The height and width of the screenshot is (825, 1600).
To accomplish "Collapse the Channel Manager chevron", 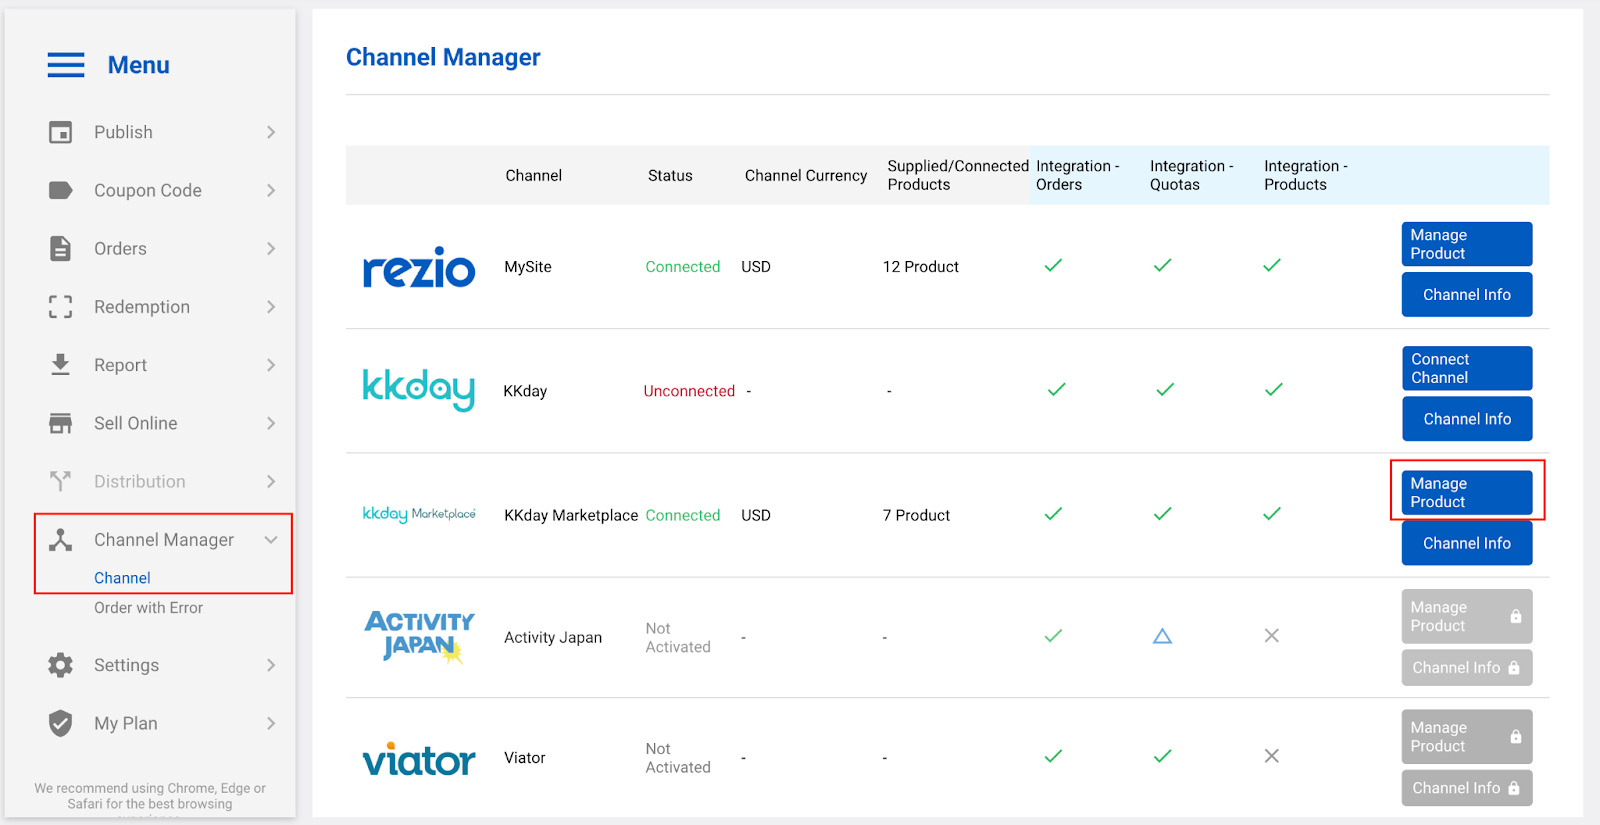I will [271, 540].
